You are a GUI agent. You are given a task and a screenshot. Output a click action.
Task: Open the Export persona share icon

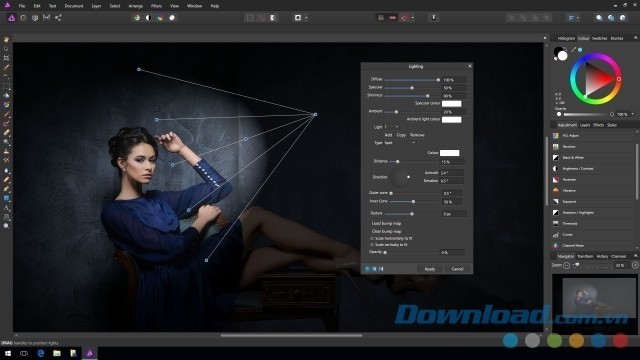point(58,18)
